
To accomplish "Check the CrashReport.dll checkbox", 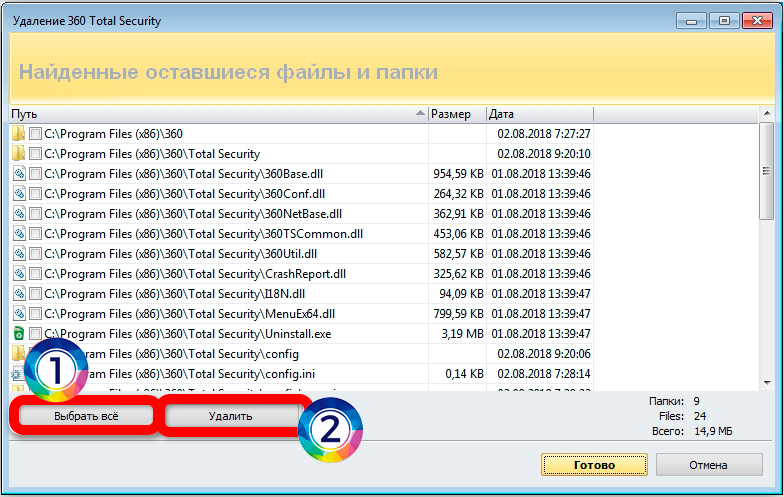I will 35,274.
